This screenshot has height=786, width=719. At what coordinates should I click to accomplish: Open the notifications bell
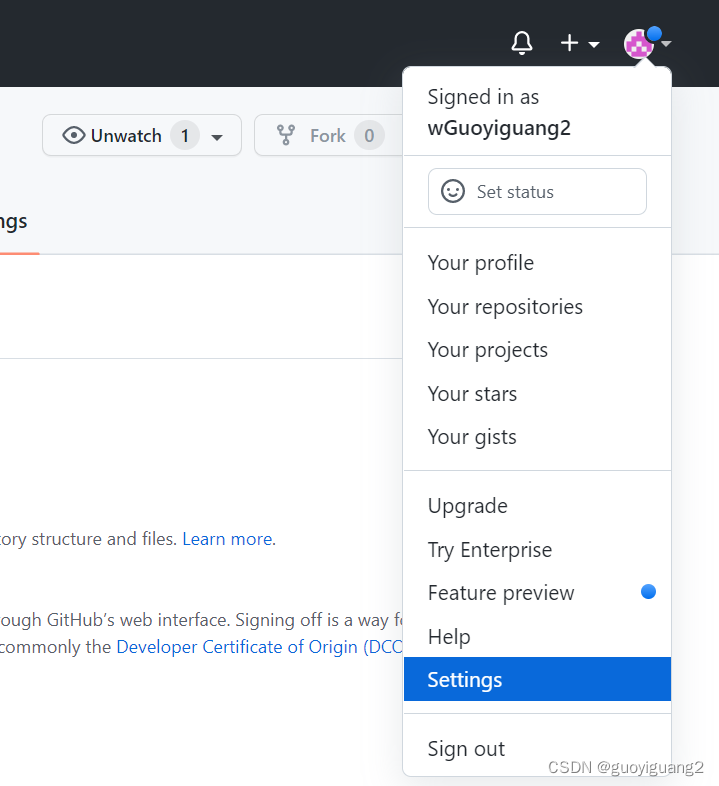(521, 43)
